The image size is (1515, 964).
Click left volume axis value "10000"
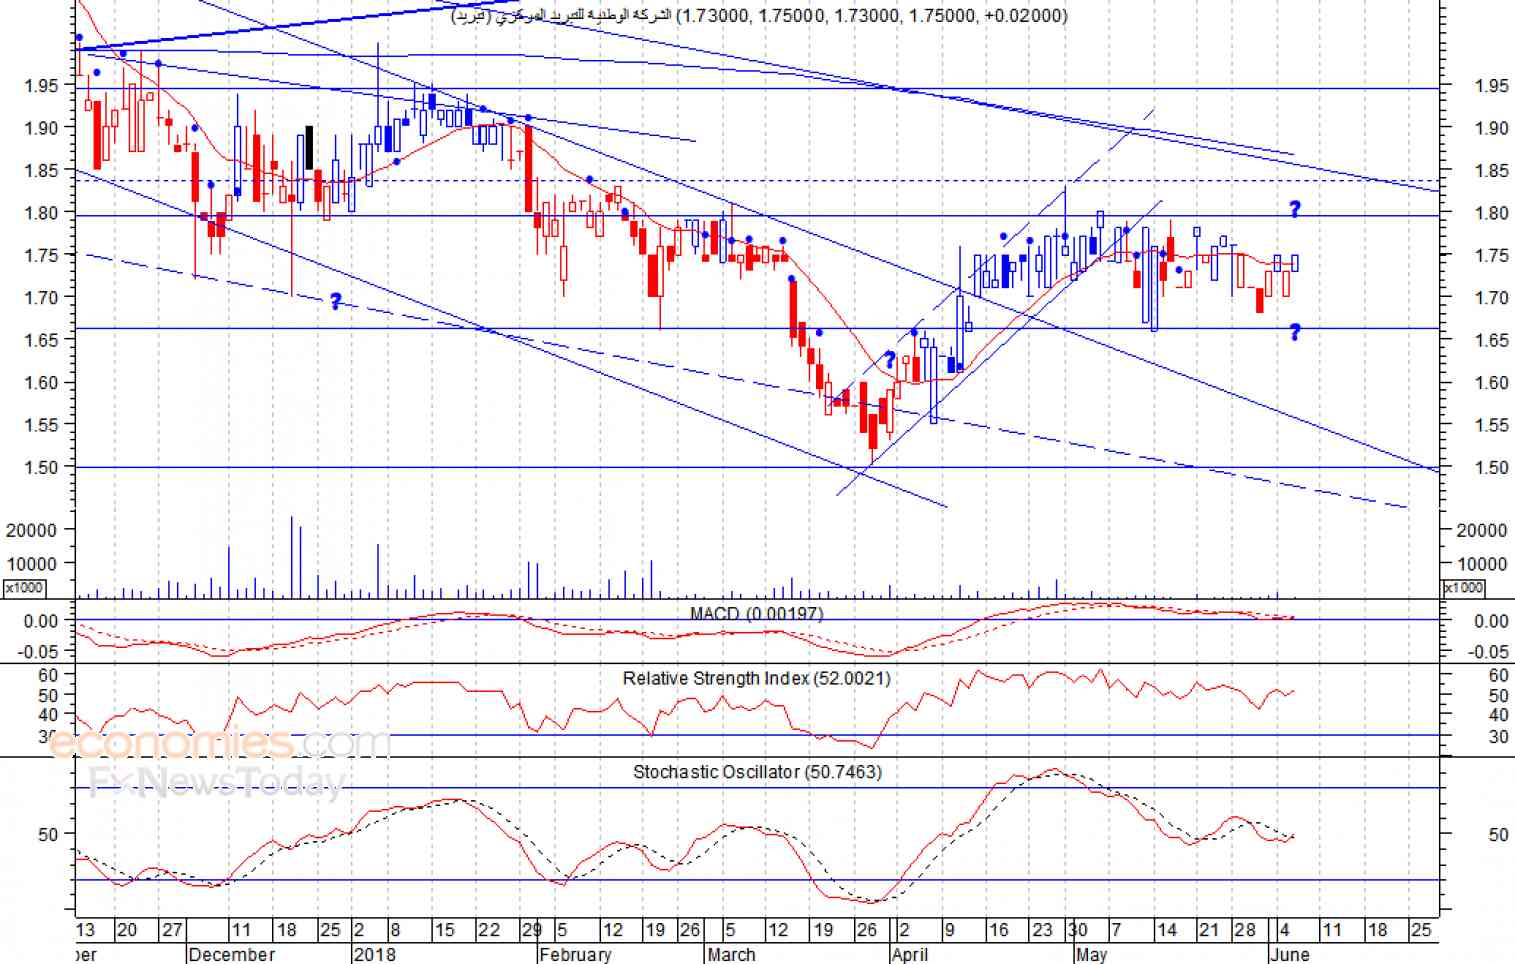(33, 564)
